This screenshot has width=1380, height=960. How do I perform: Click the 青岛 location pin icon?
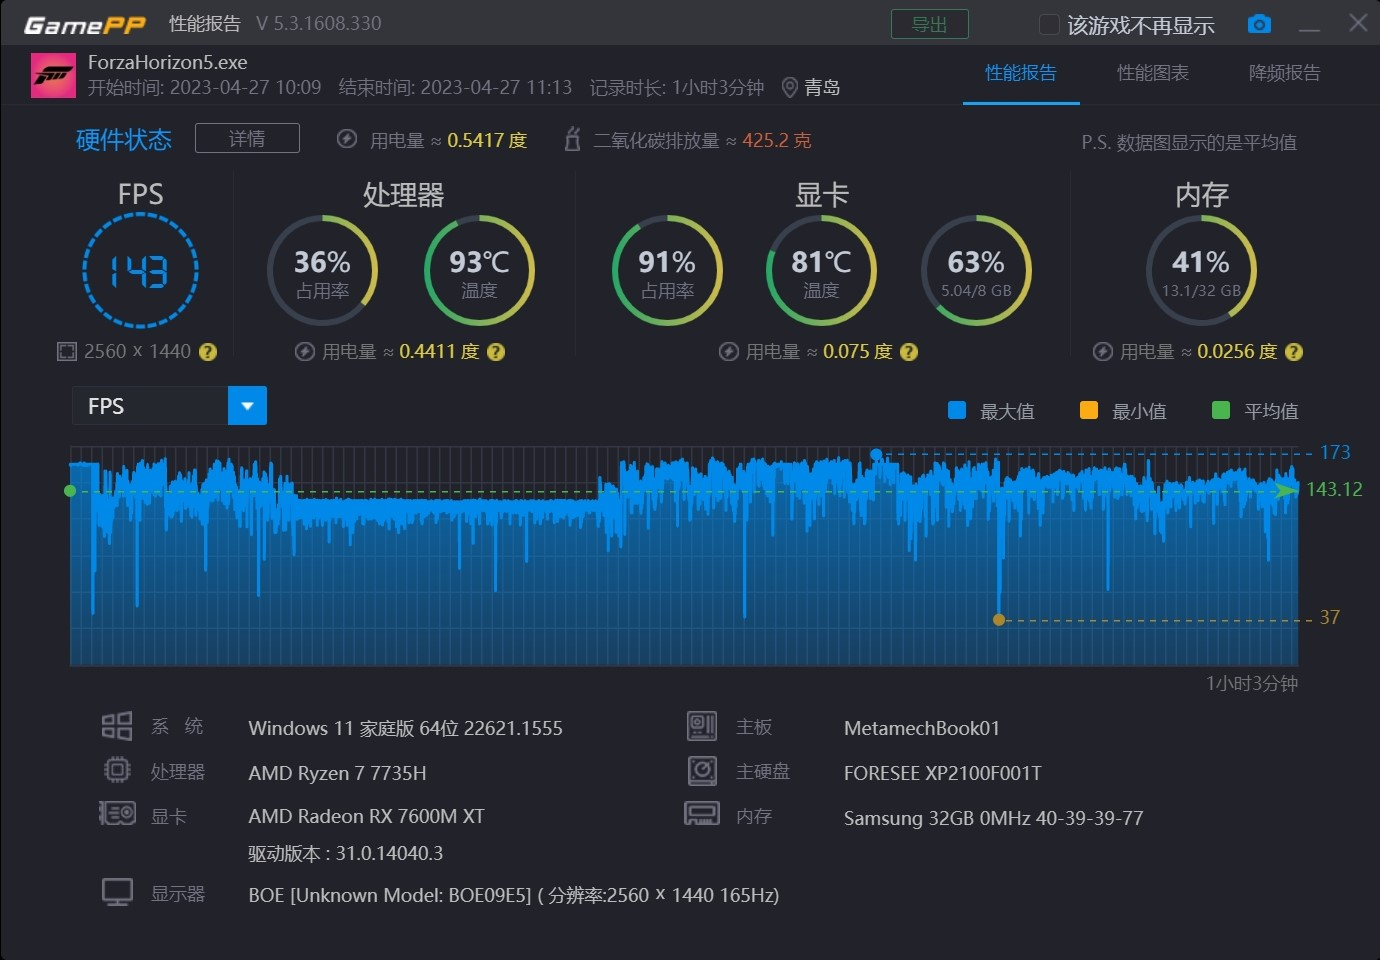(x=789, y=87)
